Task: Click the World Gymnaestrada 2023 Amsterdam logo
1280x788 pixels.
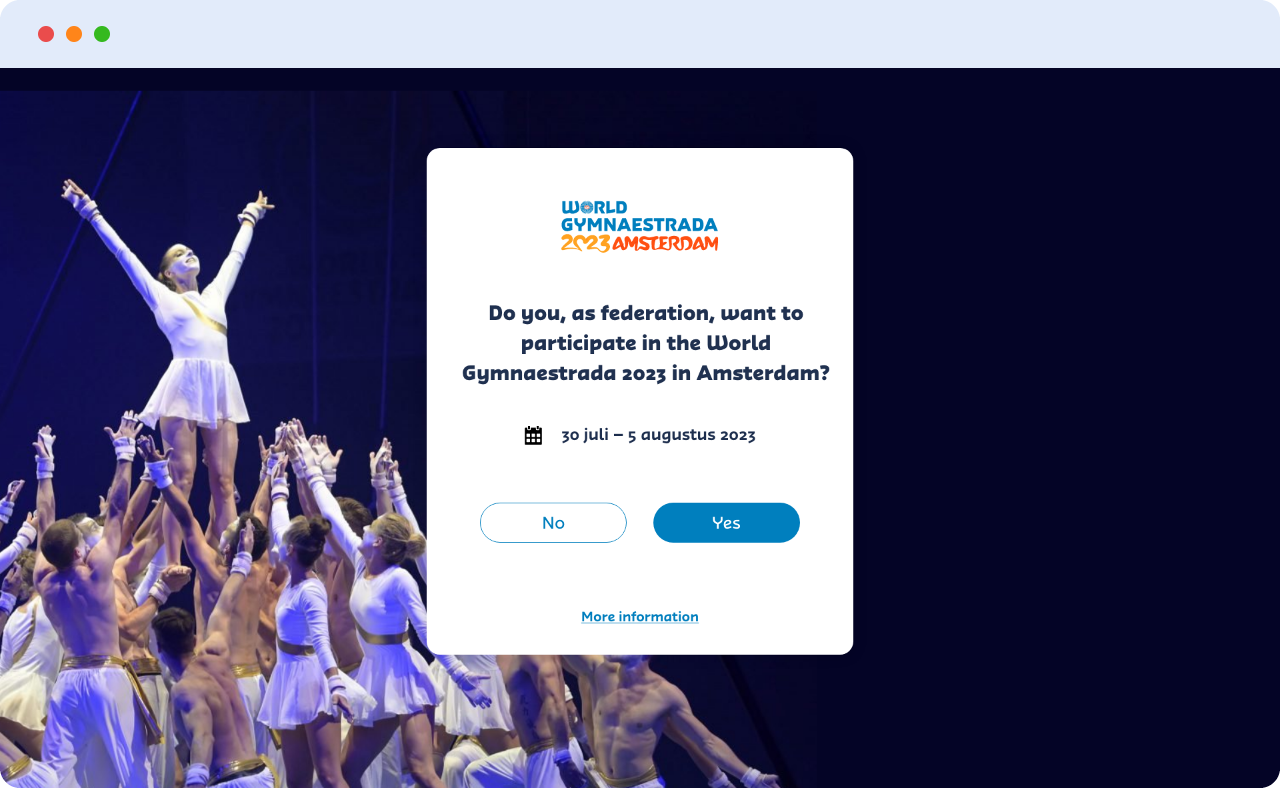Action: [x=640, y=226]
